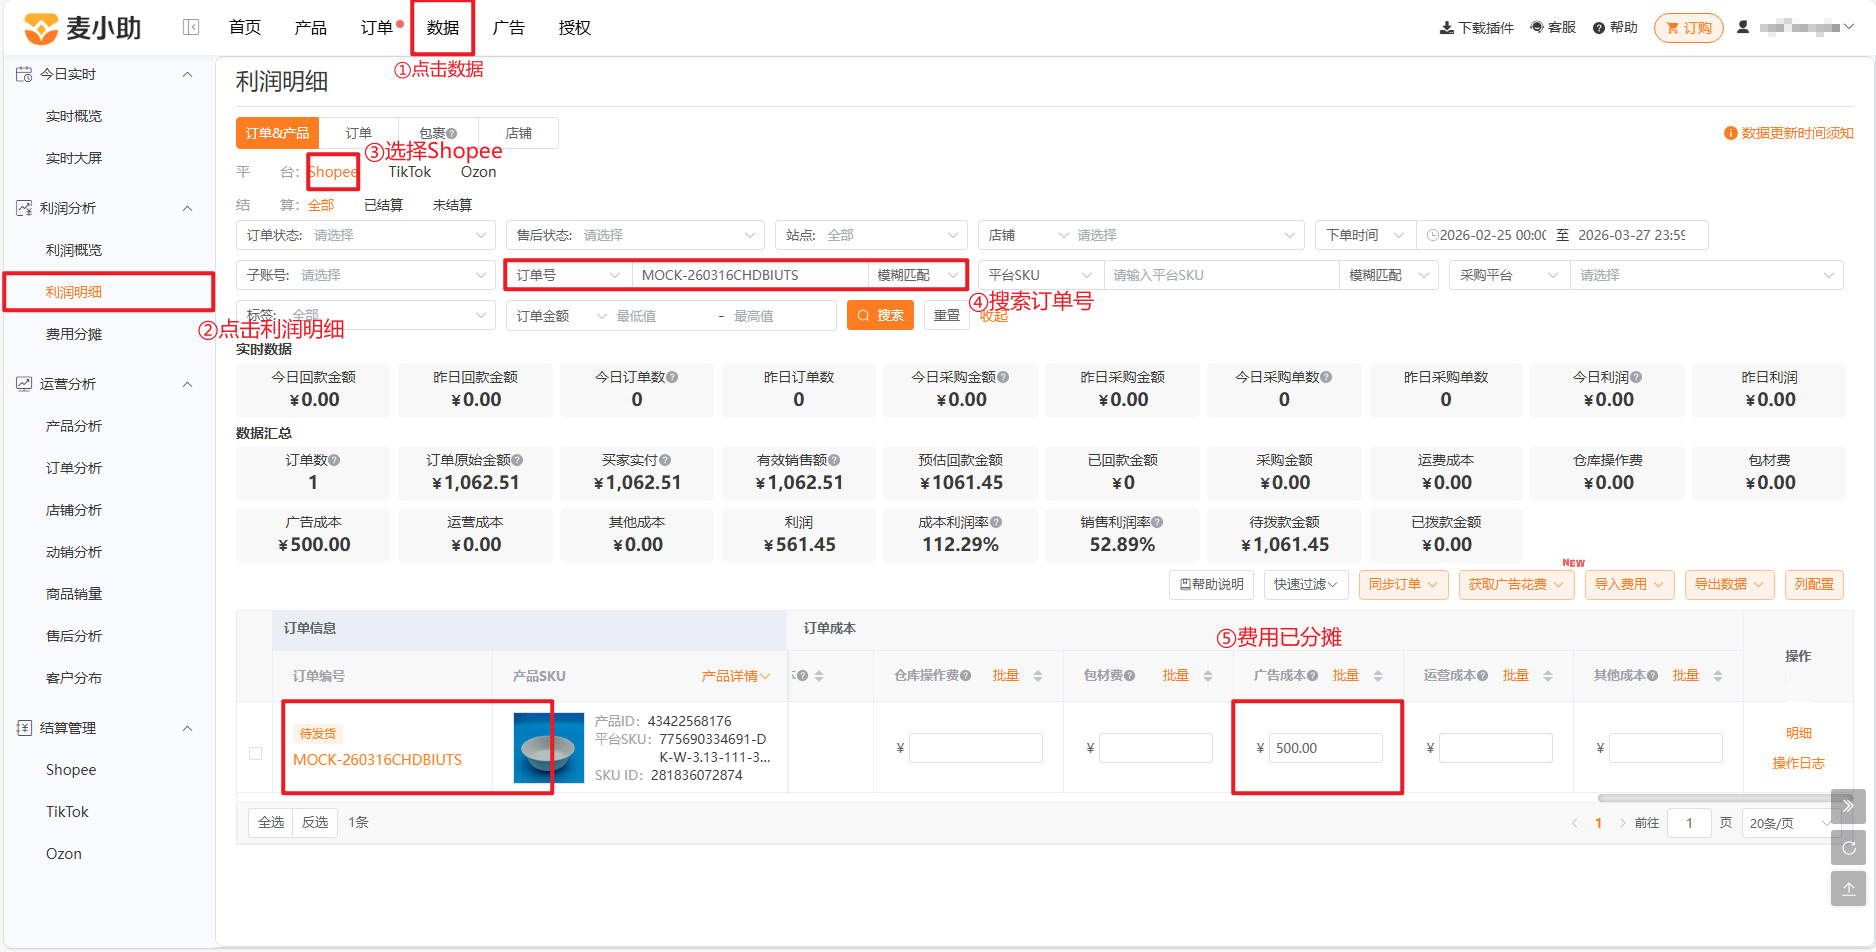Click the 利润分析 chart icon
The height and width of the screenshot is (952, 1876).
pos(24,208)
